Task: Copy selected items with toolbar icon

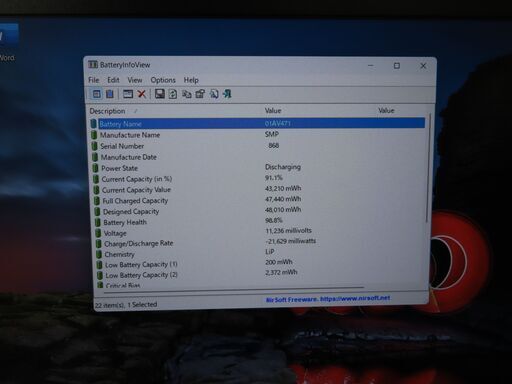Action: tap(187, 94)
